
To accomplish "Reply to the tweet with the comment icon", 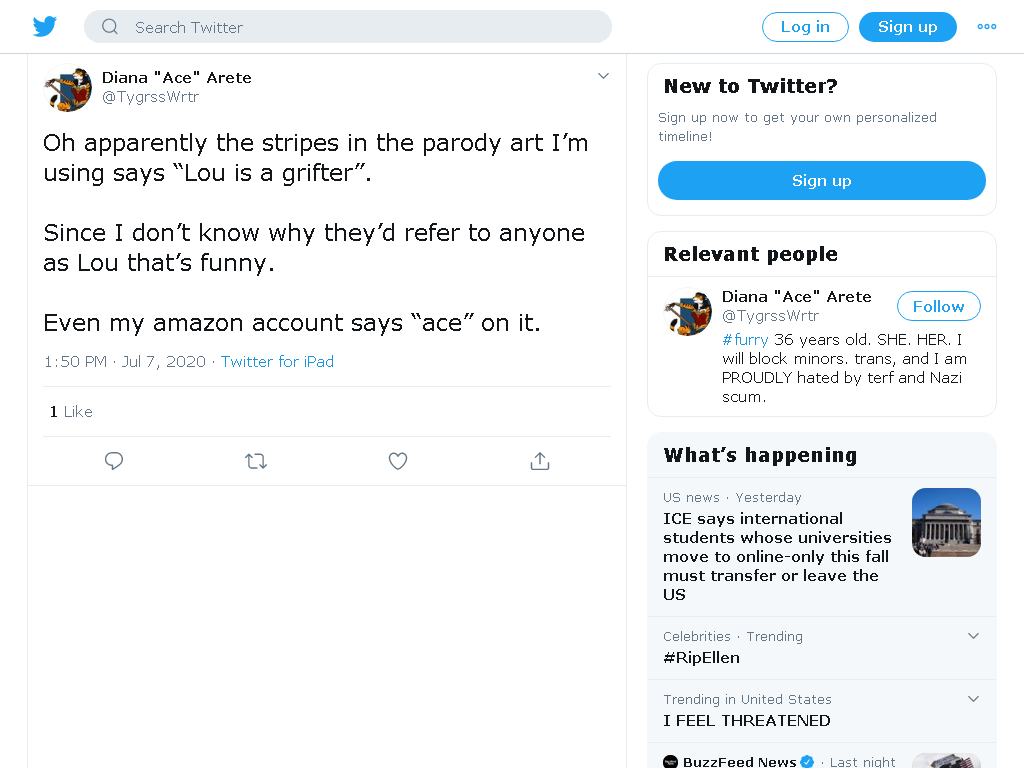I will pyautogui.click(x=114, y=461).
